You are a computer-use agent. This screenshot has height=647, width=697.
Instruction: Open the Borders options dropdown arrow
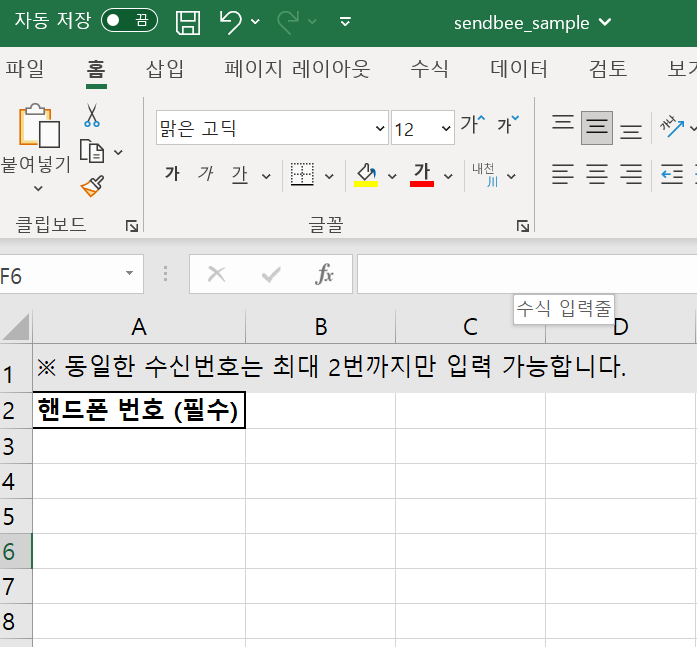329,176
